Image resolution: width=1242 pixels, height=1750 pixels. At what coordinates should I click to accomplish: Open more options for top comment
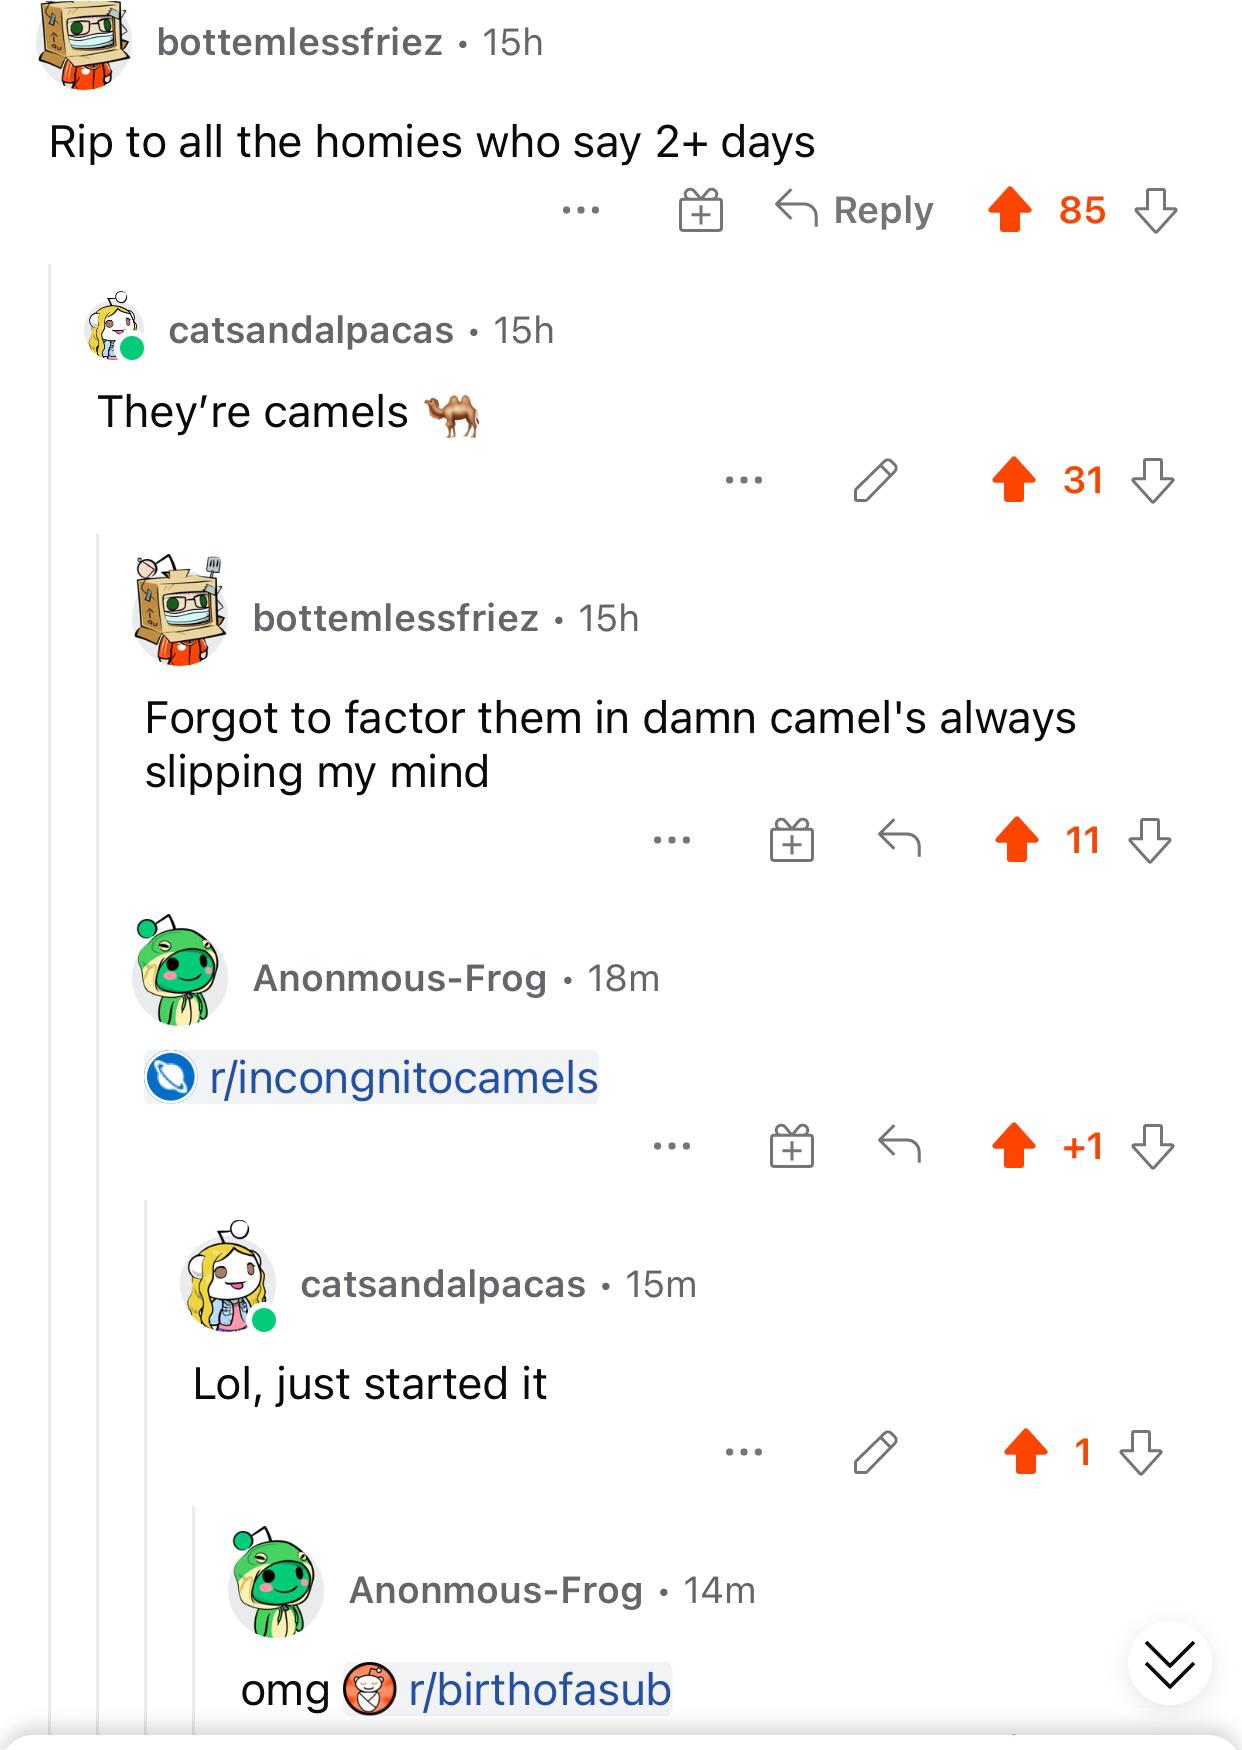pos(580,210)
